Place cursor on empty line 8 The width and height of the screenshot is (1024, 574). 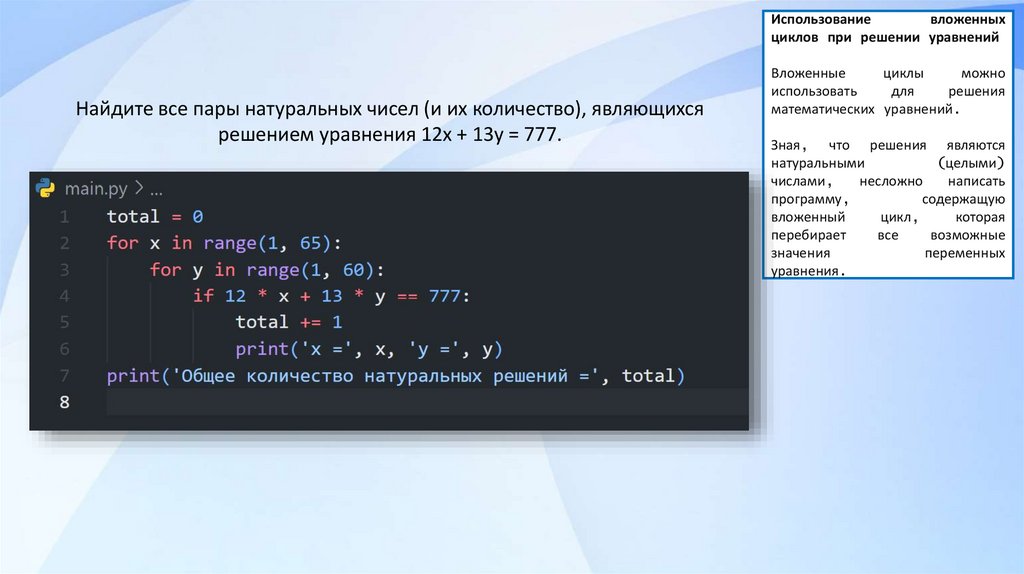pyautogui.click(x=427, y=402)
